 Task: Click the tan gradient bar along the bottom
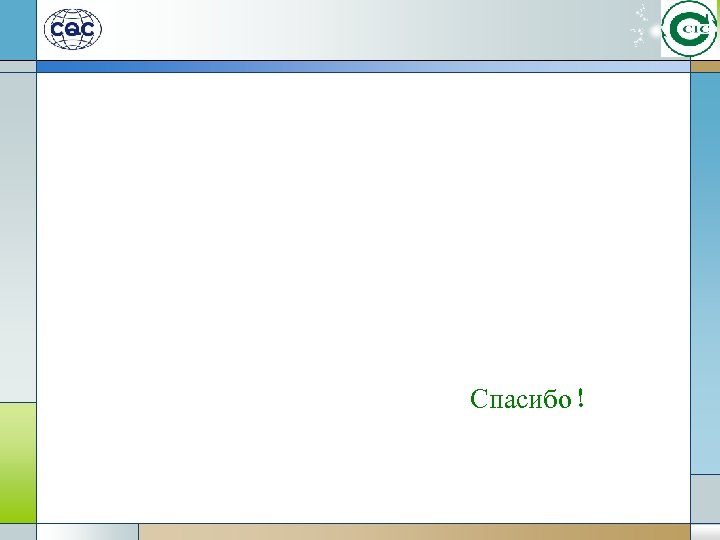tap(414, 532)
